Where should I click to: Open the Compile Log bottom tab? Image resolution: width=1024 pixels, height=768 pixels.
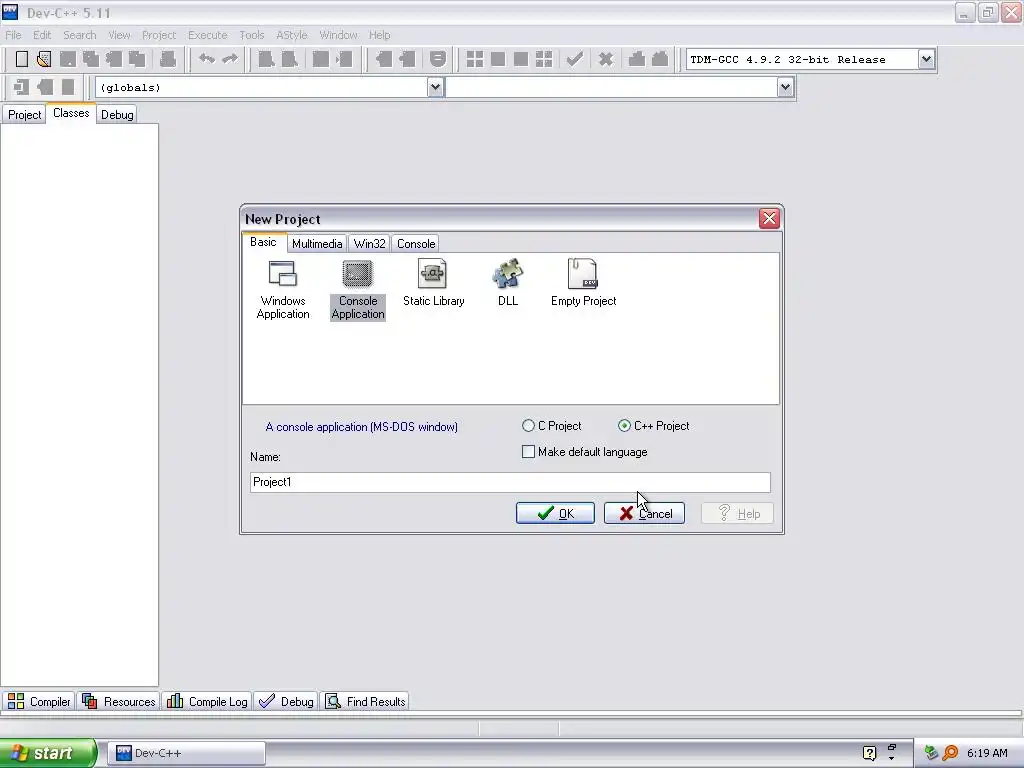(207, 701)
